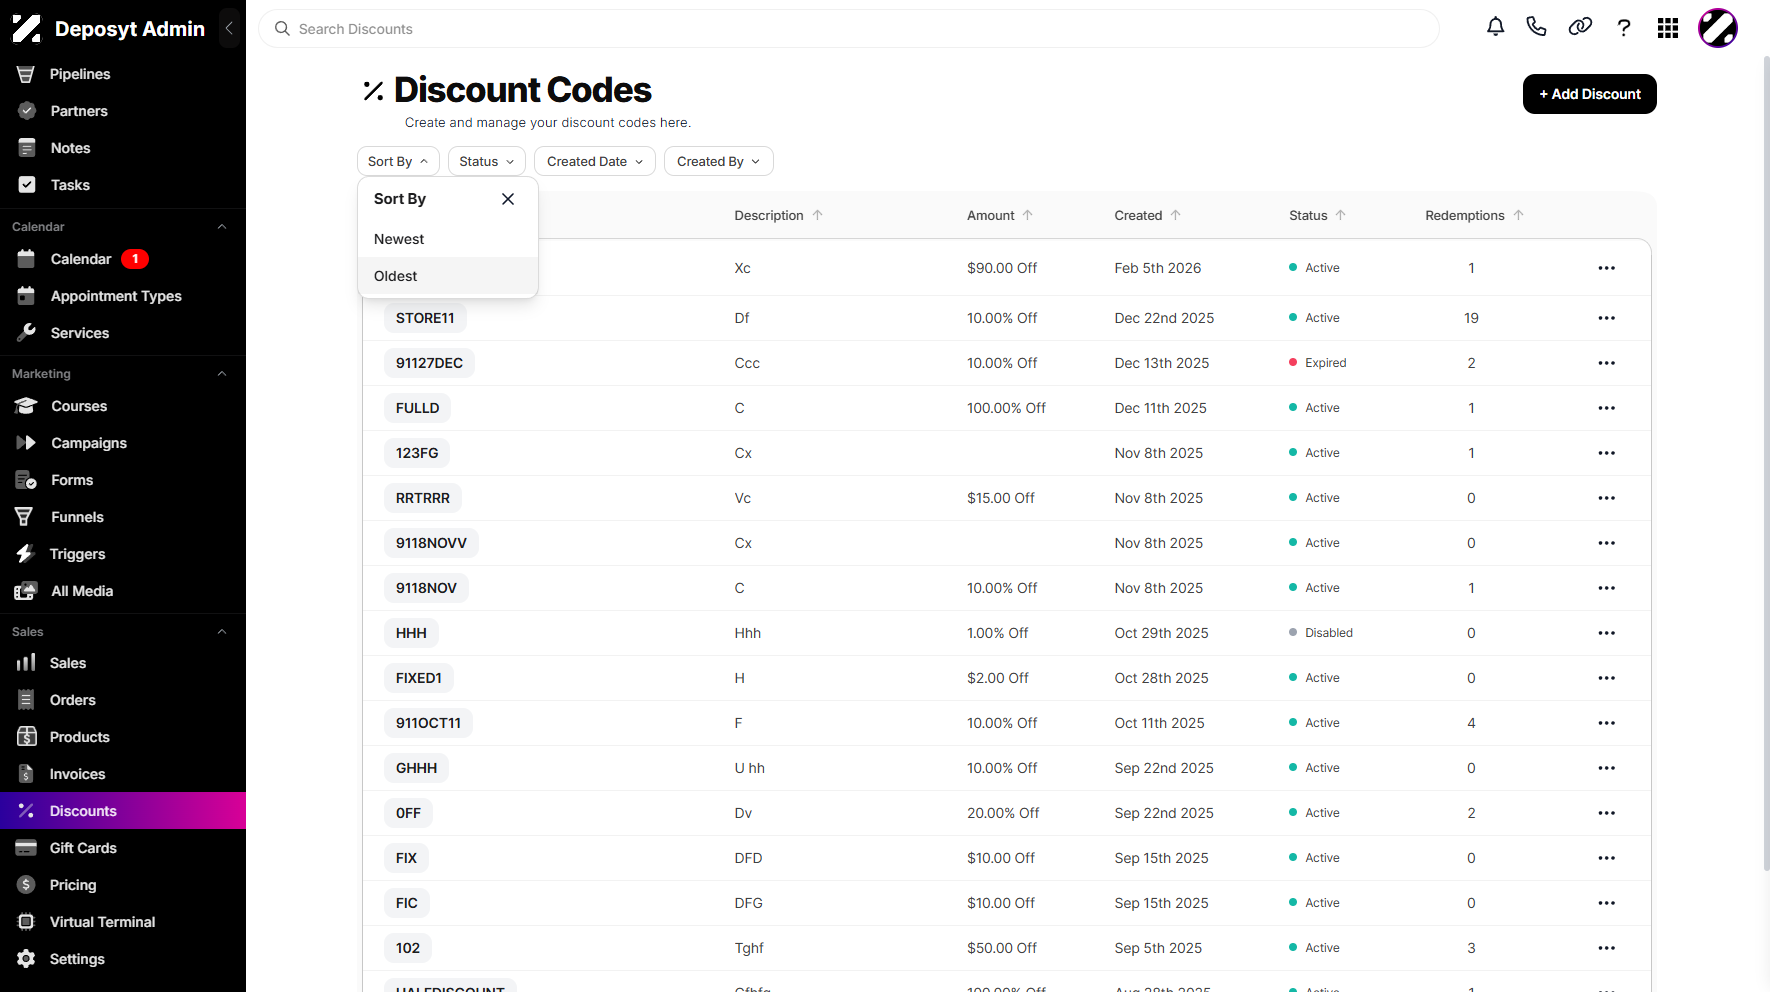
Task: Close the Sort By popup
Action: pyautogui.click(x=508, y=199)
